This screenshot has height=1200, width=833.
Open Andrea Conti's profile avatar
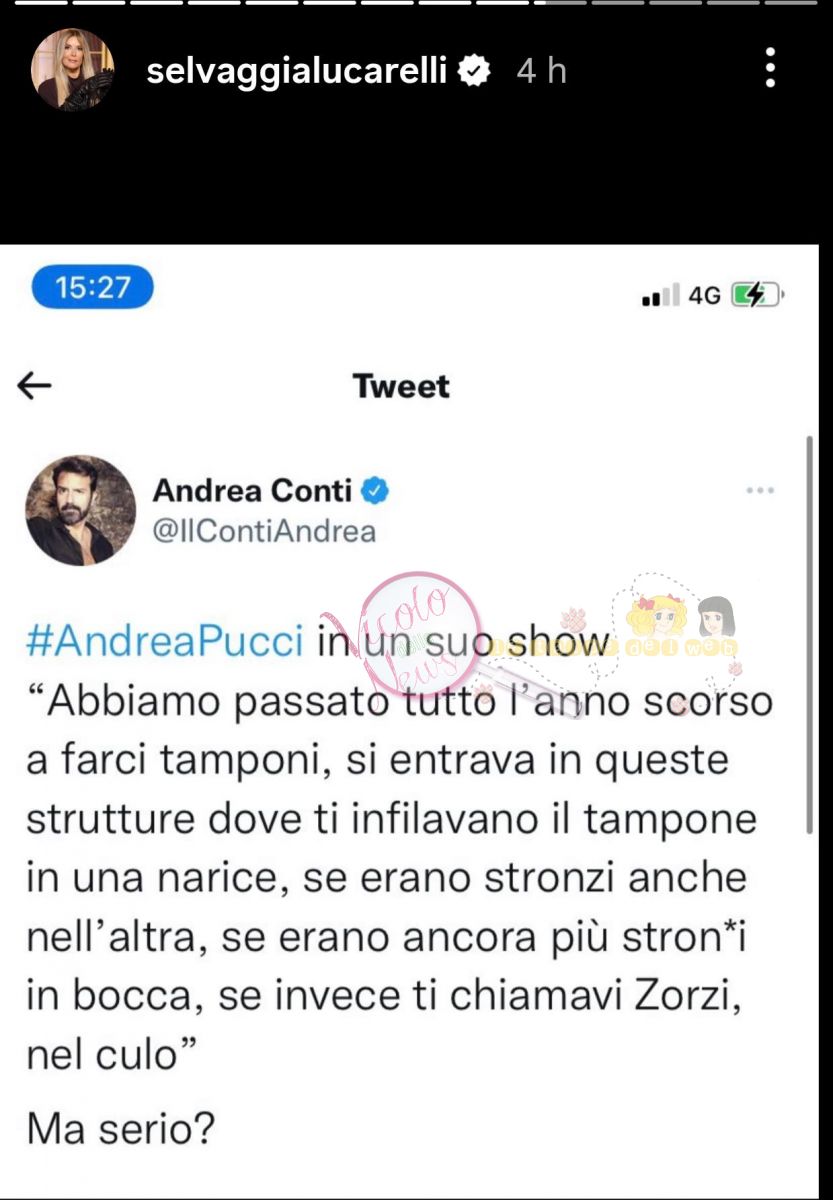(80, 511)
